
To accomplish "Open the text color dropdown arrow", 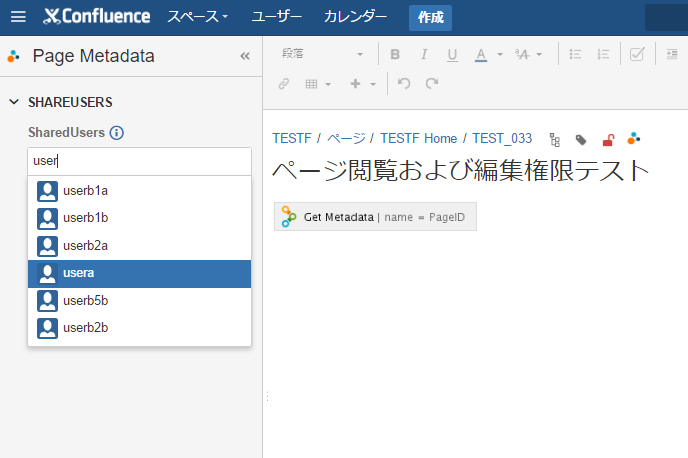I will 500,54.
